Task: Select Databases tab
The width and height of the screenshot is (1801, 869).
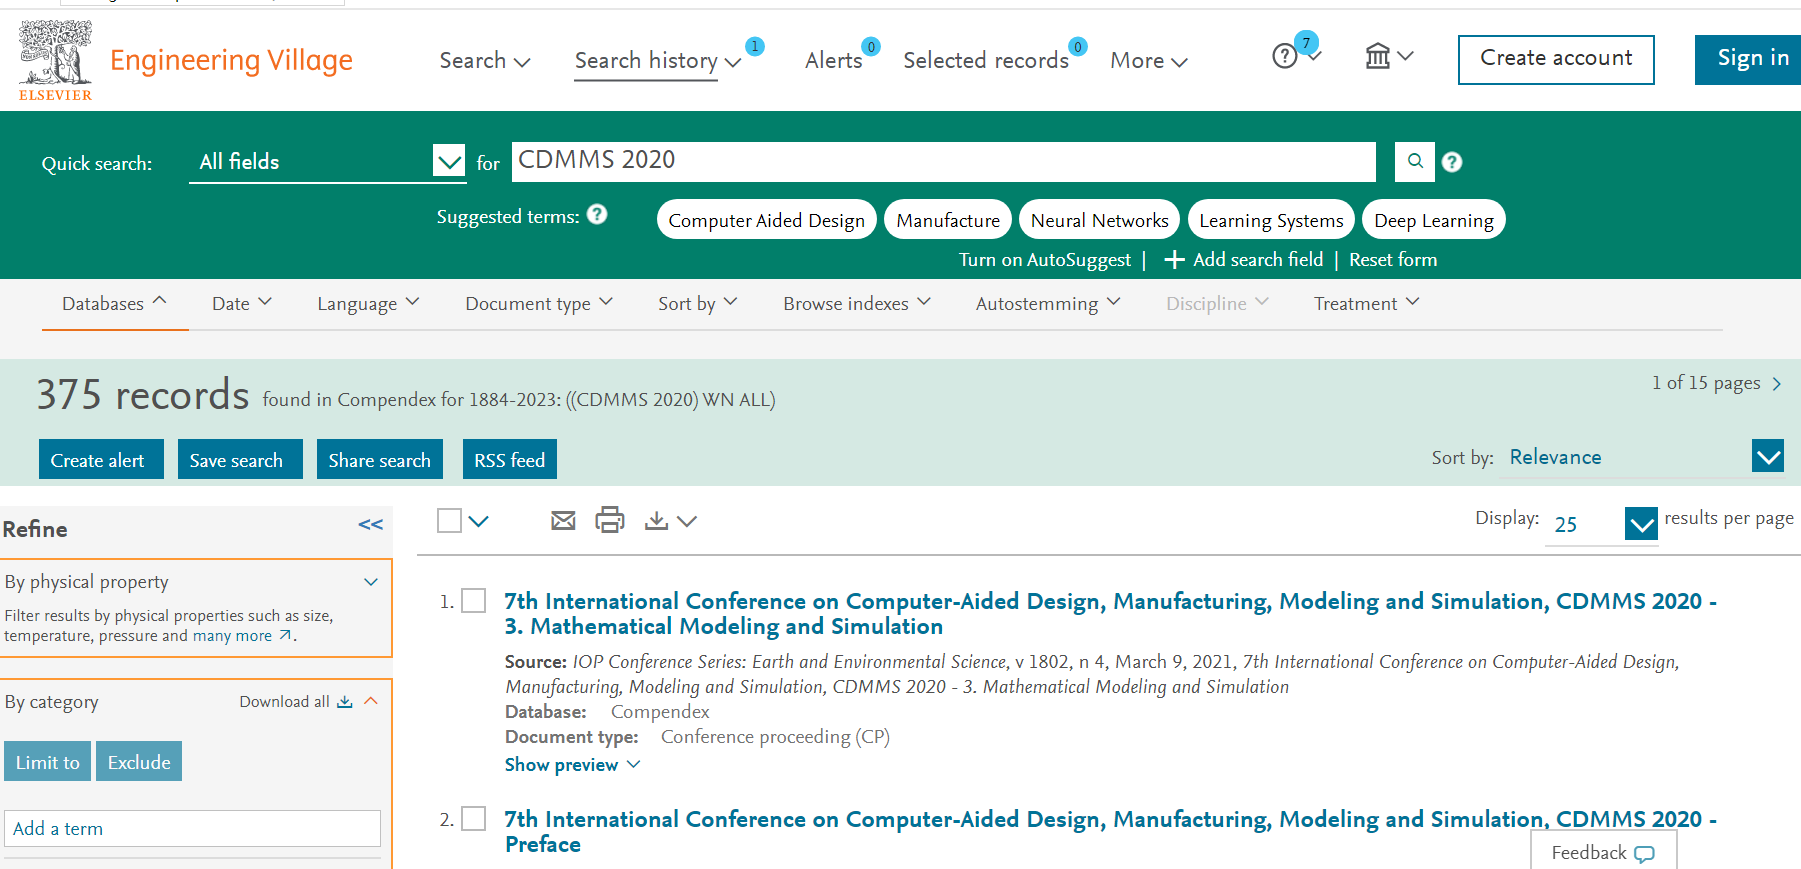Action: coord(114,303)
